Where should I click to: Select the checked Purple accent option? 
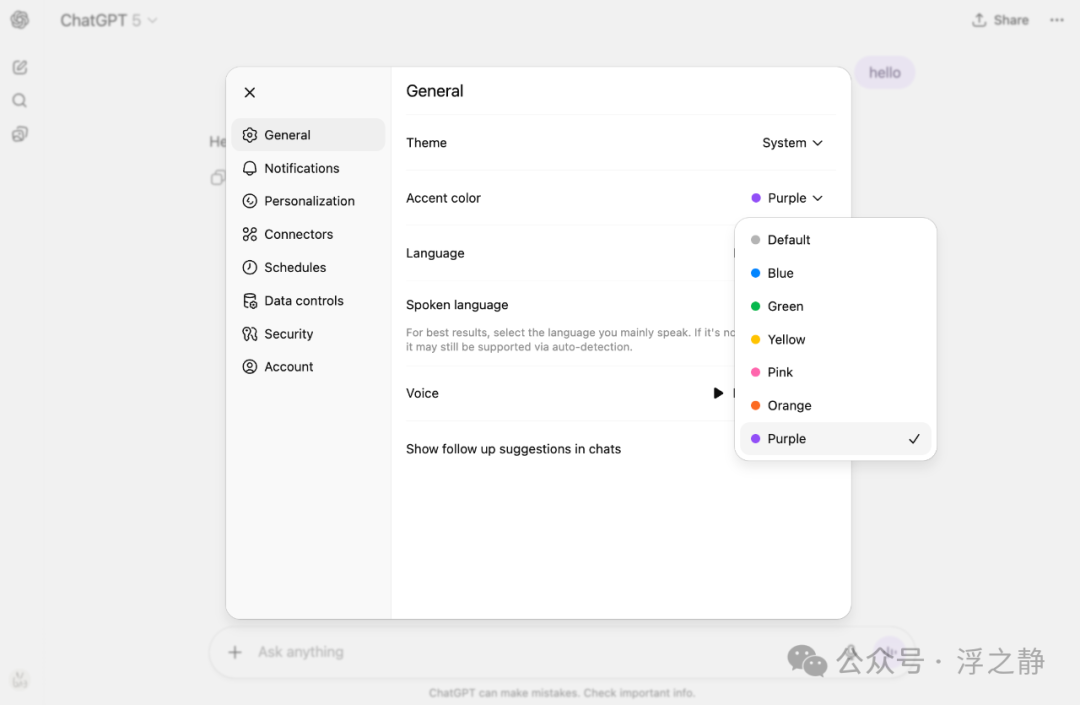(835, 439)
